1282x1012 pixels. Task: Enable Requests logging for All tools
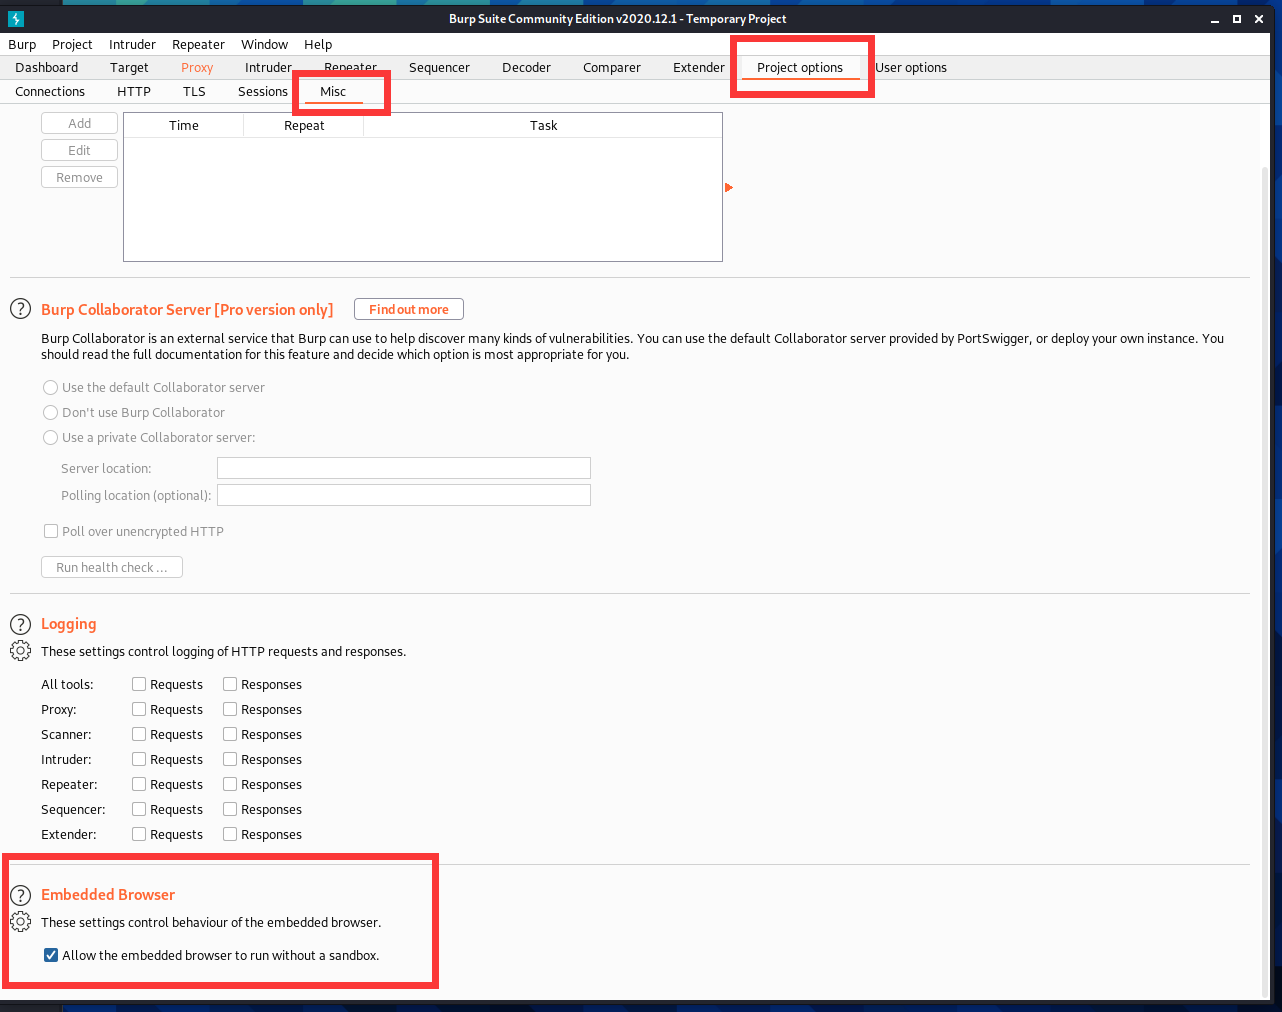139,684
